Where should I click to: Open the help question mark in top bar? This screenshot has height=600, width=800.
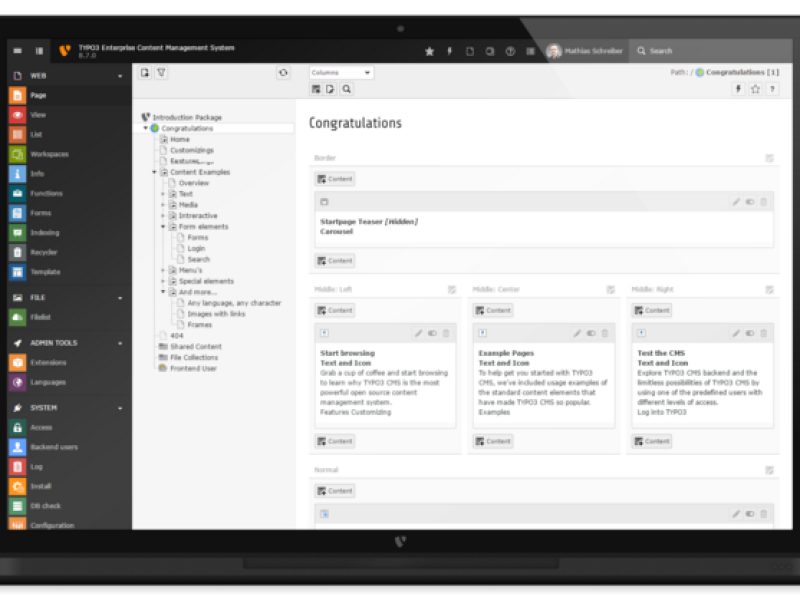pyautogui.click(x=510, y=51)
